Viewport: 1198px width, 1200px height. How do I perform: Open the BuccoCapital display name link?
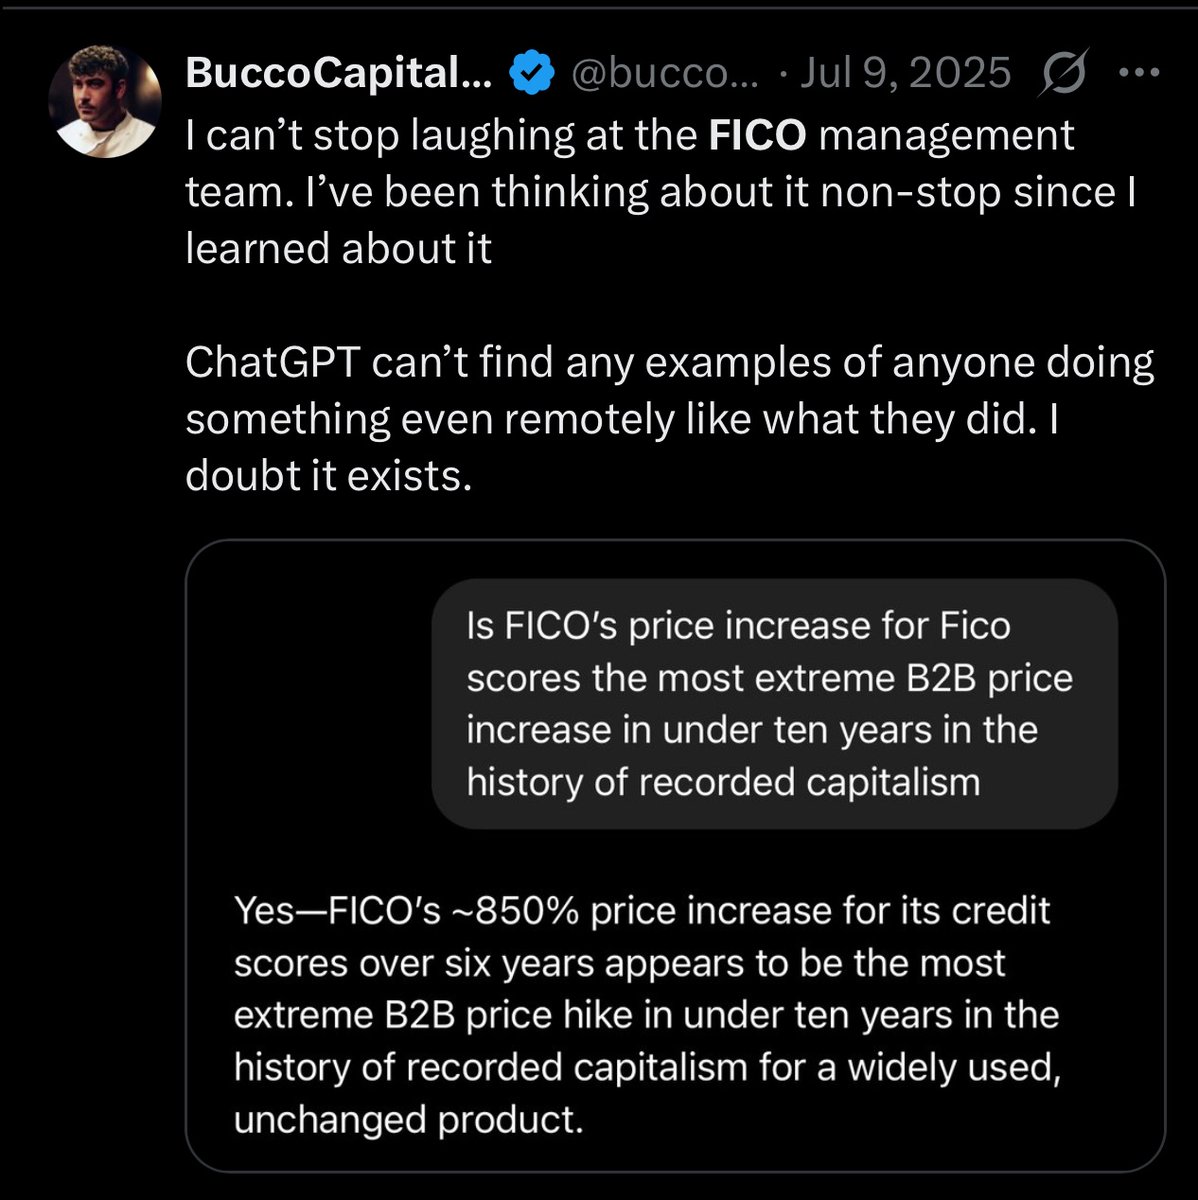338,73
